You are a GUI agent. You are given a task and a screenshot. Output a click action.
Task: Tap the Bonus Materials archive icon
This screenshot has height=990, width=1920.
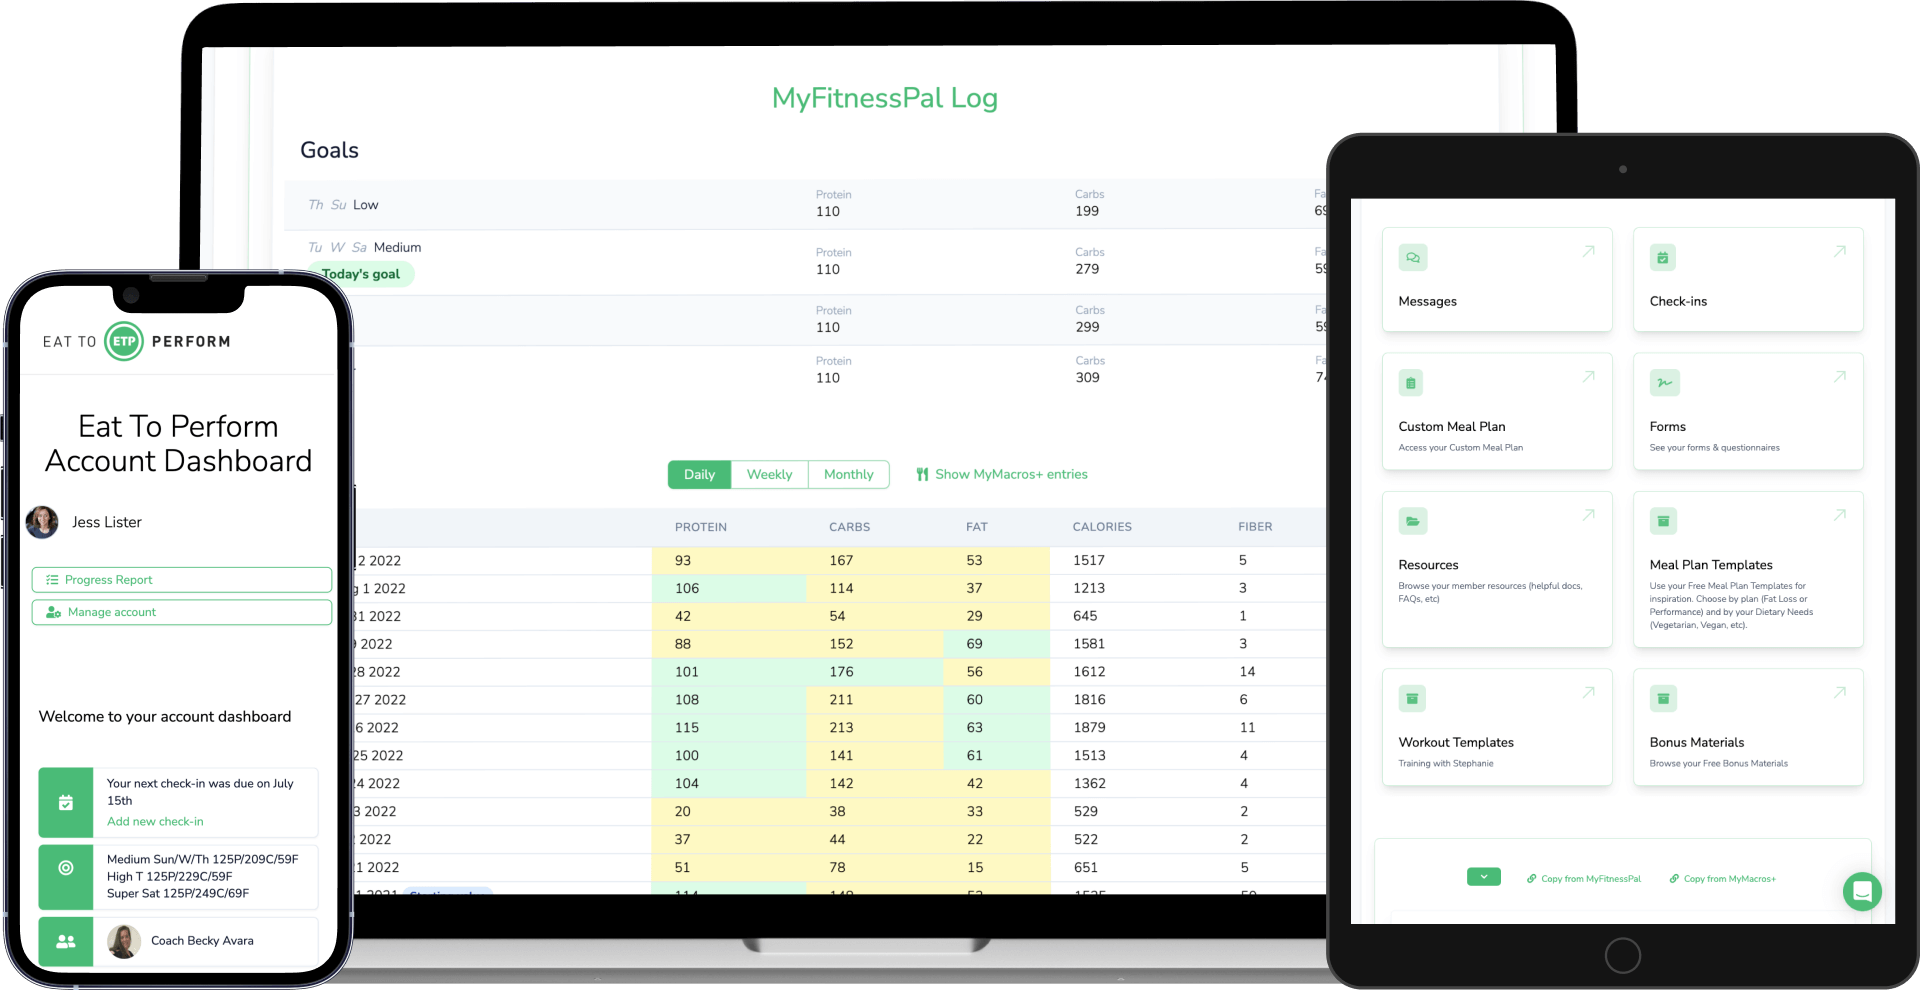click(x=1663, y=698)
